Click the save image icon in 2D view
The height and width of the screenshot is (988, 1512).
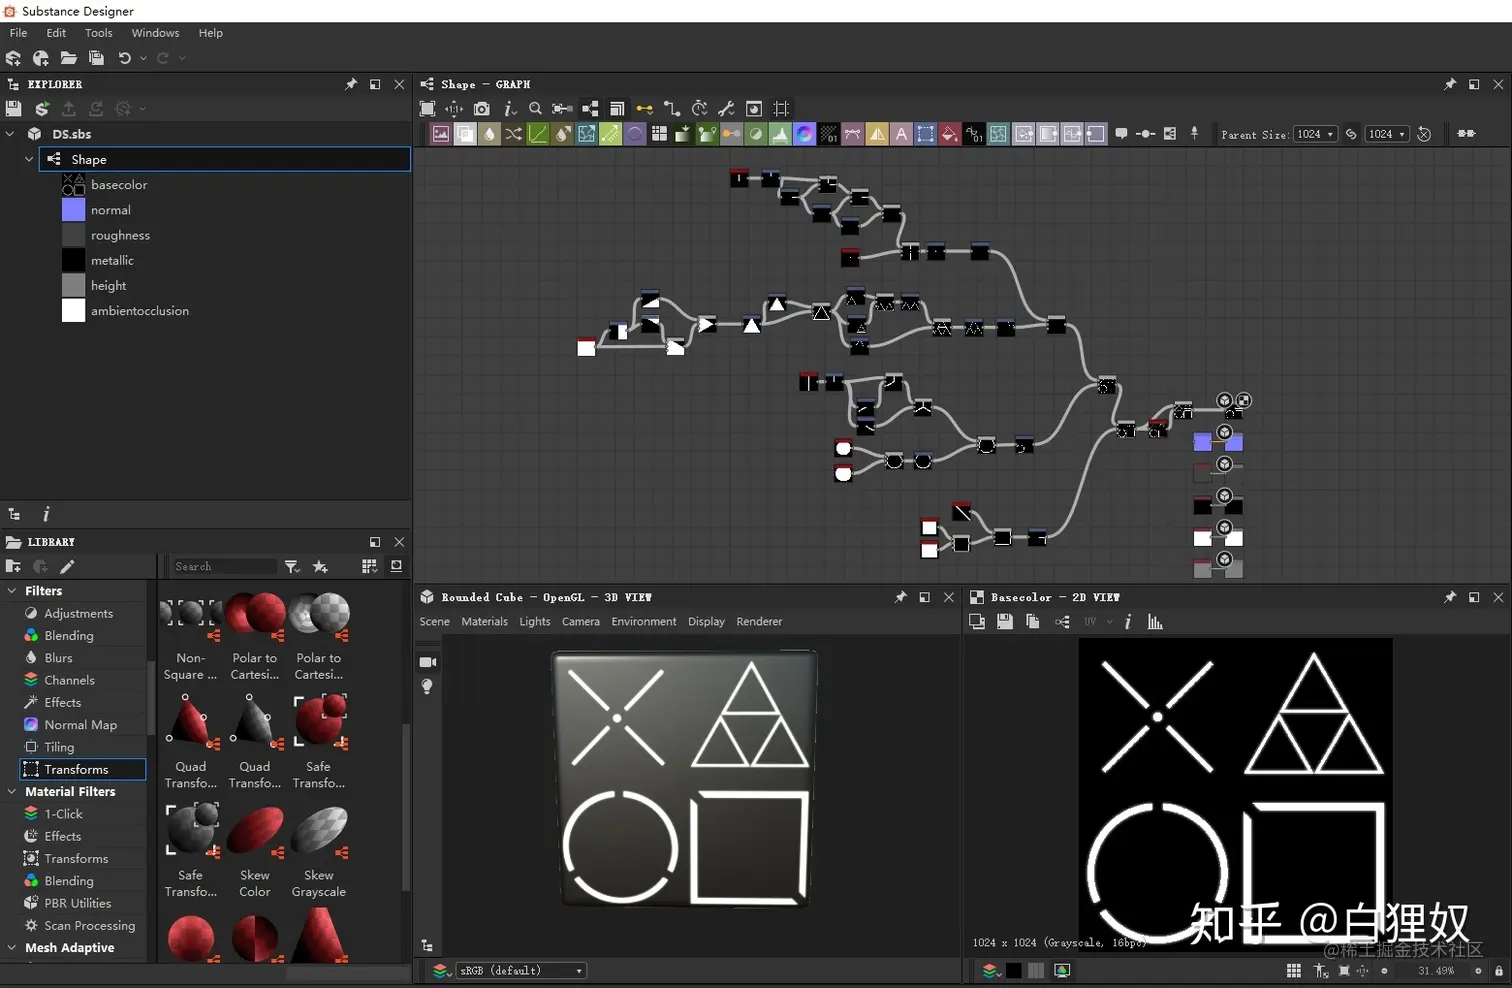(x=1005, y=622)
